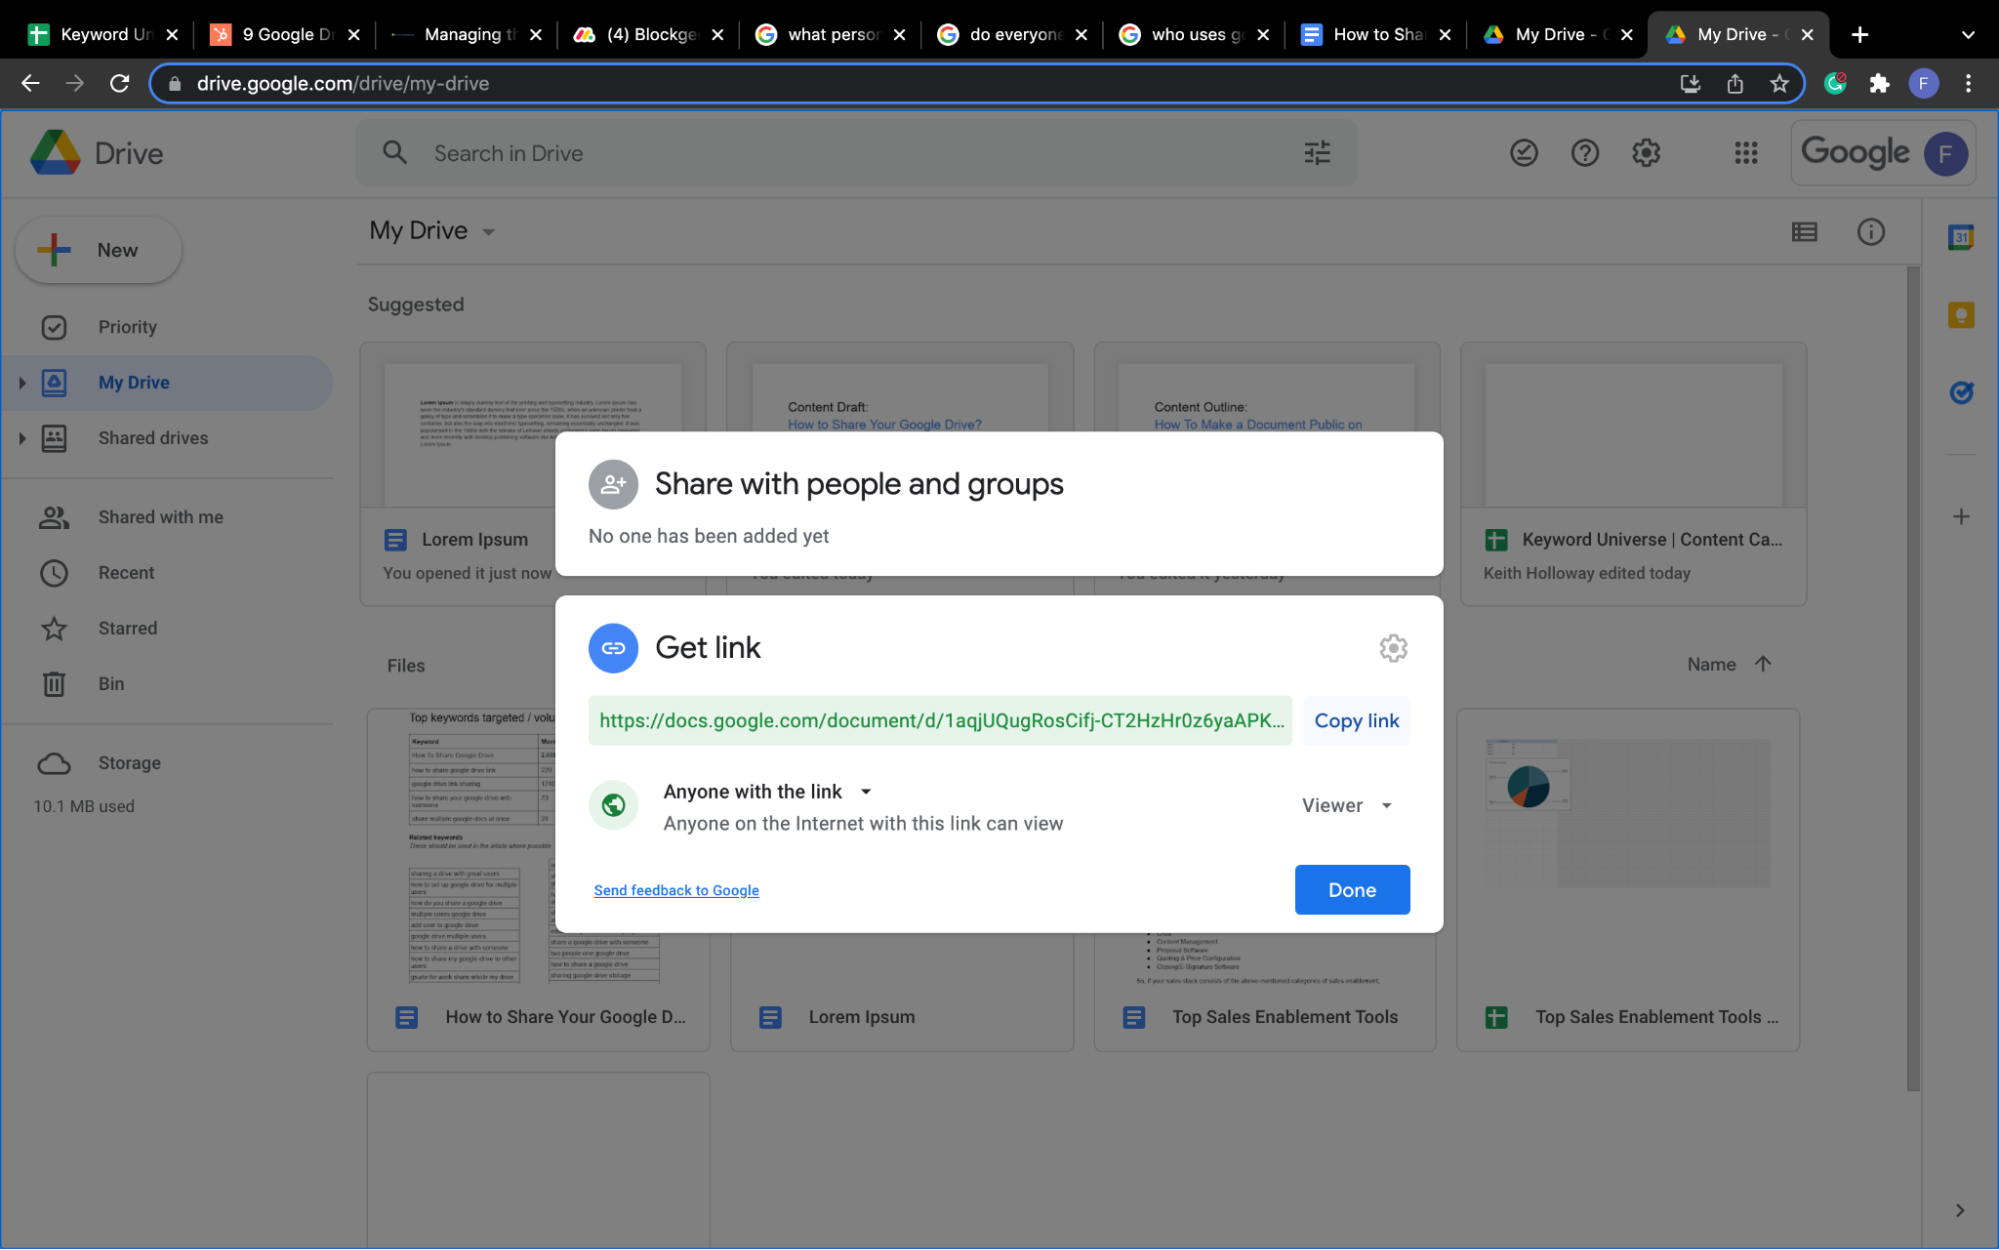Open the browser Extensions puzzle icon

[1879, 84]
